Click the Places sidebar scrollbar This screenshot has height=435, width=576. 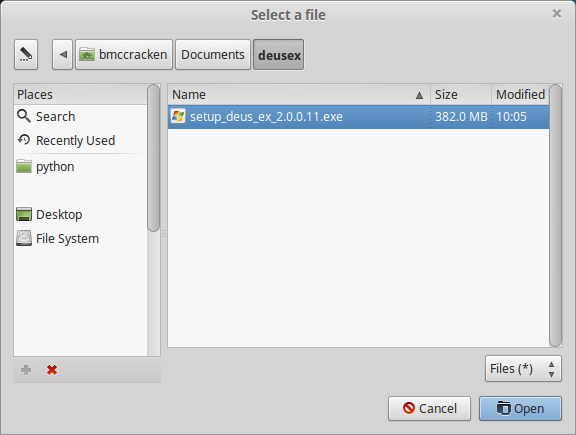coord(153,158)
